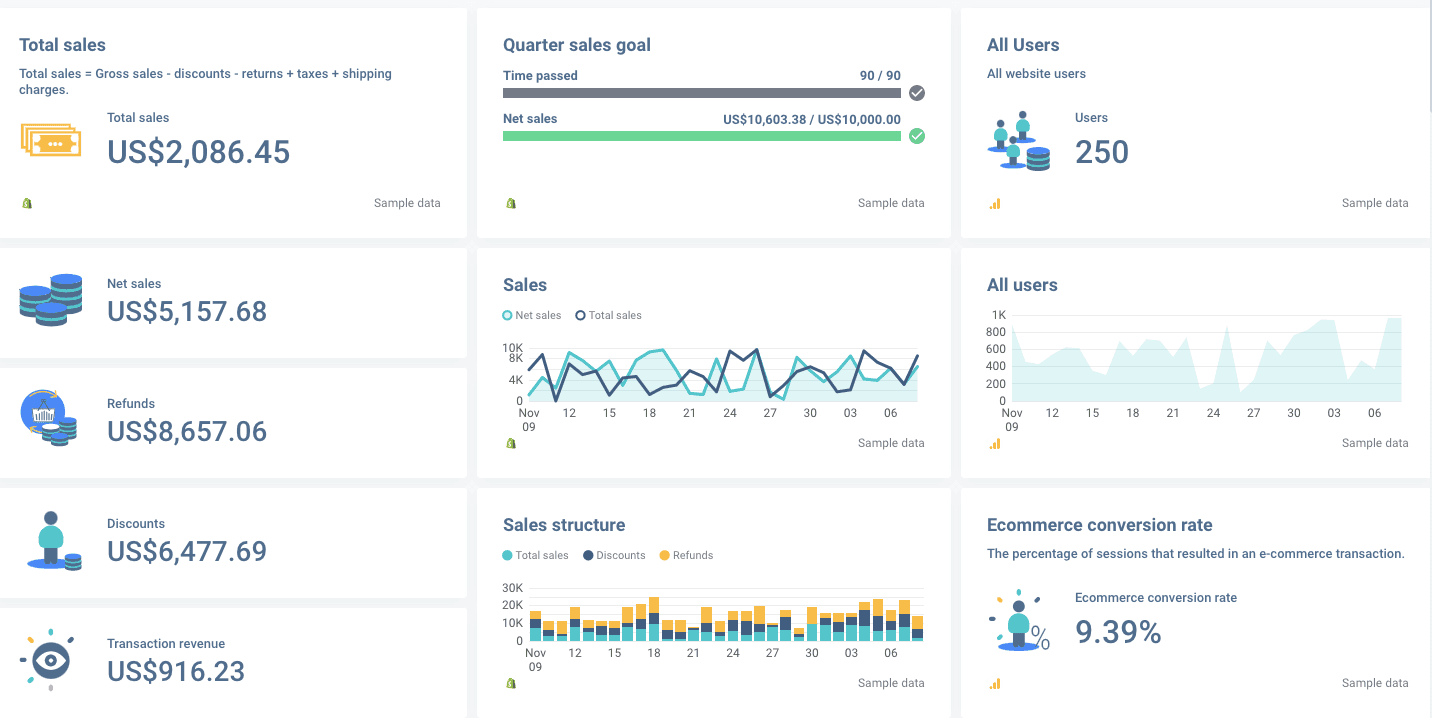Click Shopify icon in Total sales card
This screenshot has height=718, width=1432.
click(x=27, y=203)
